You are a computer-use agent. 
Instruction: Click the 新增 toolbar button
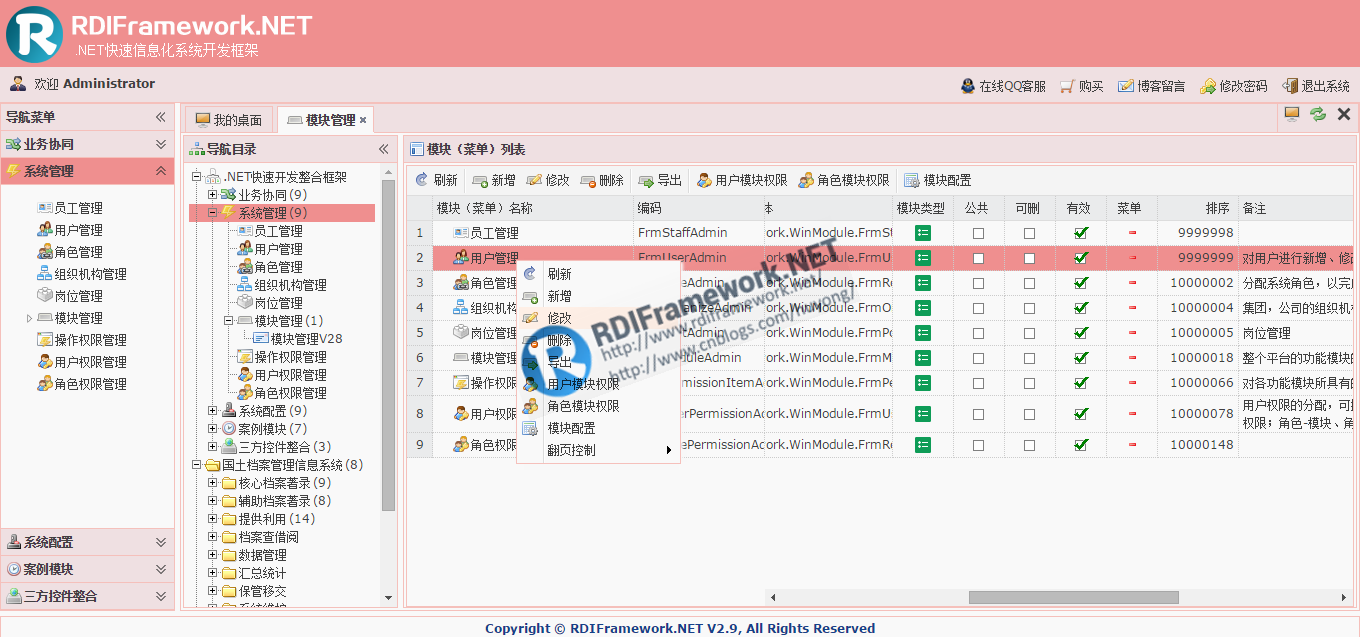coord(494,180)
